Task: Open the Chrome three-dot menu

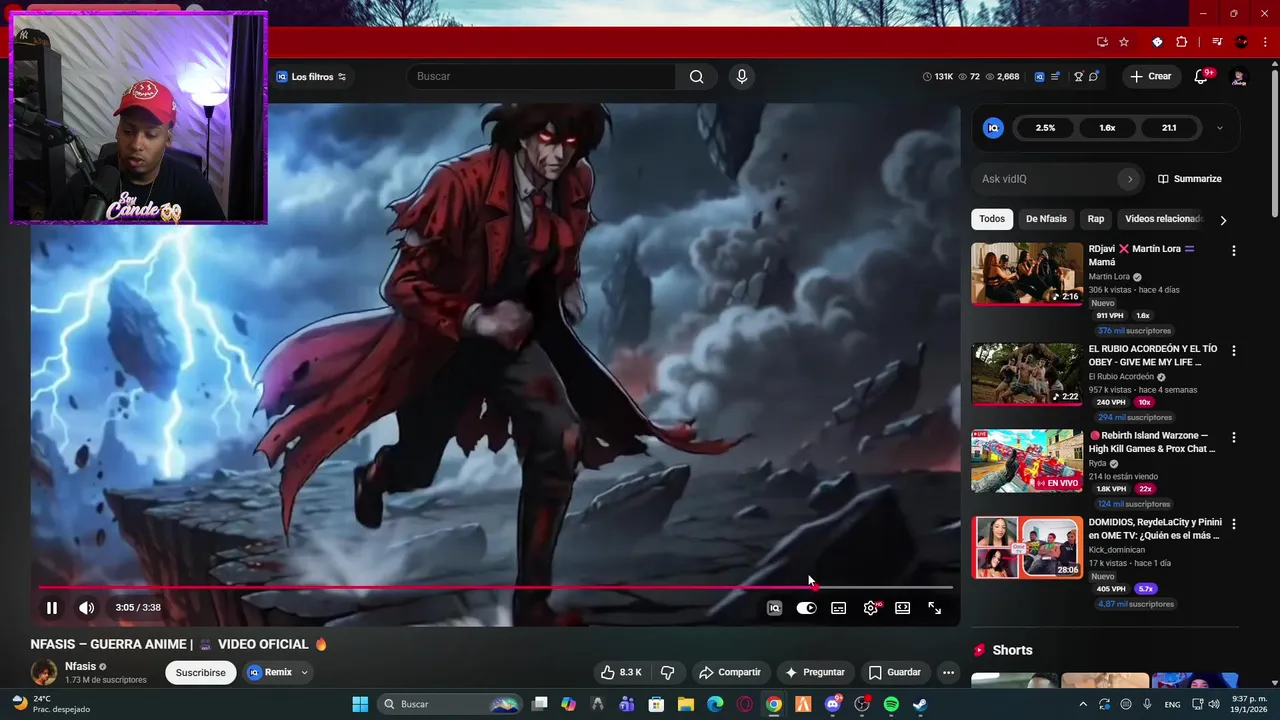Action: (x=1264, y=42)
